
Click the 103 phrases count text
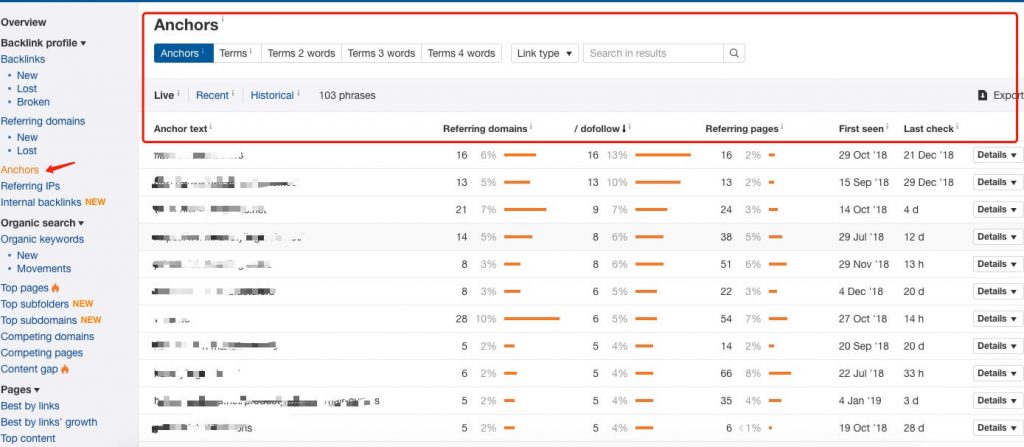pos(347,95)
